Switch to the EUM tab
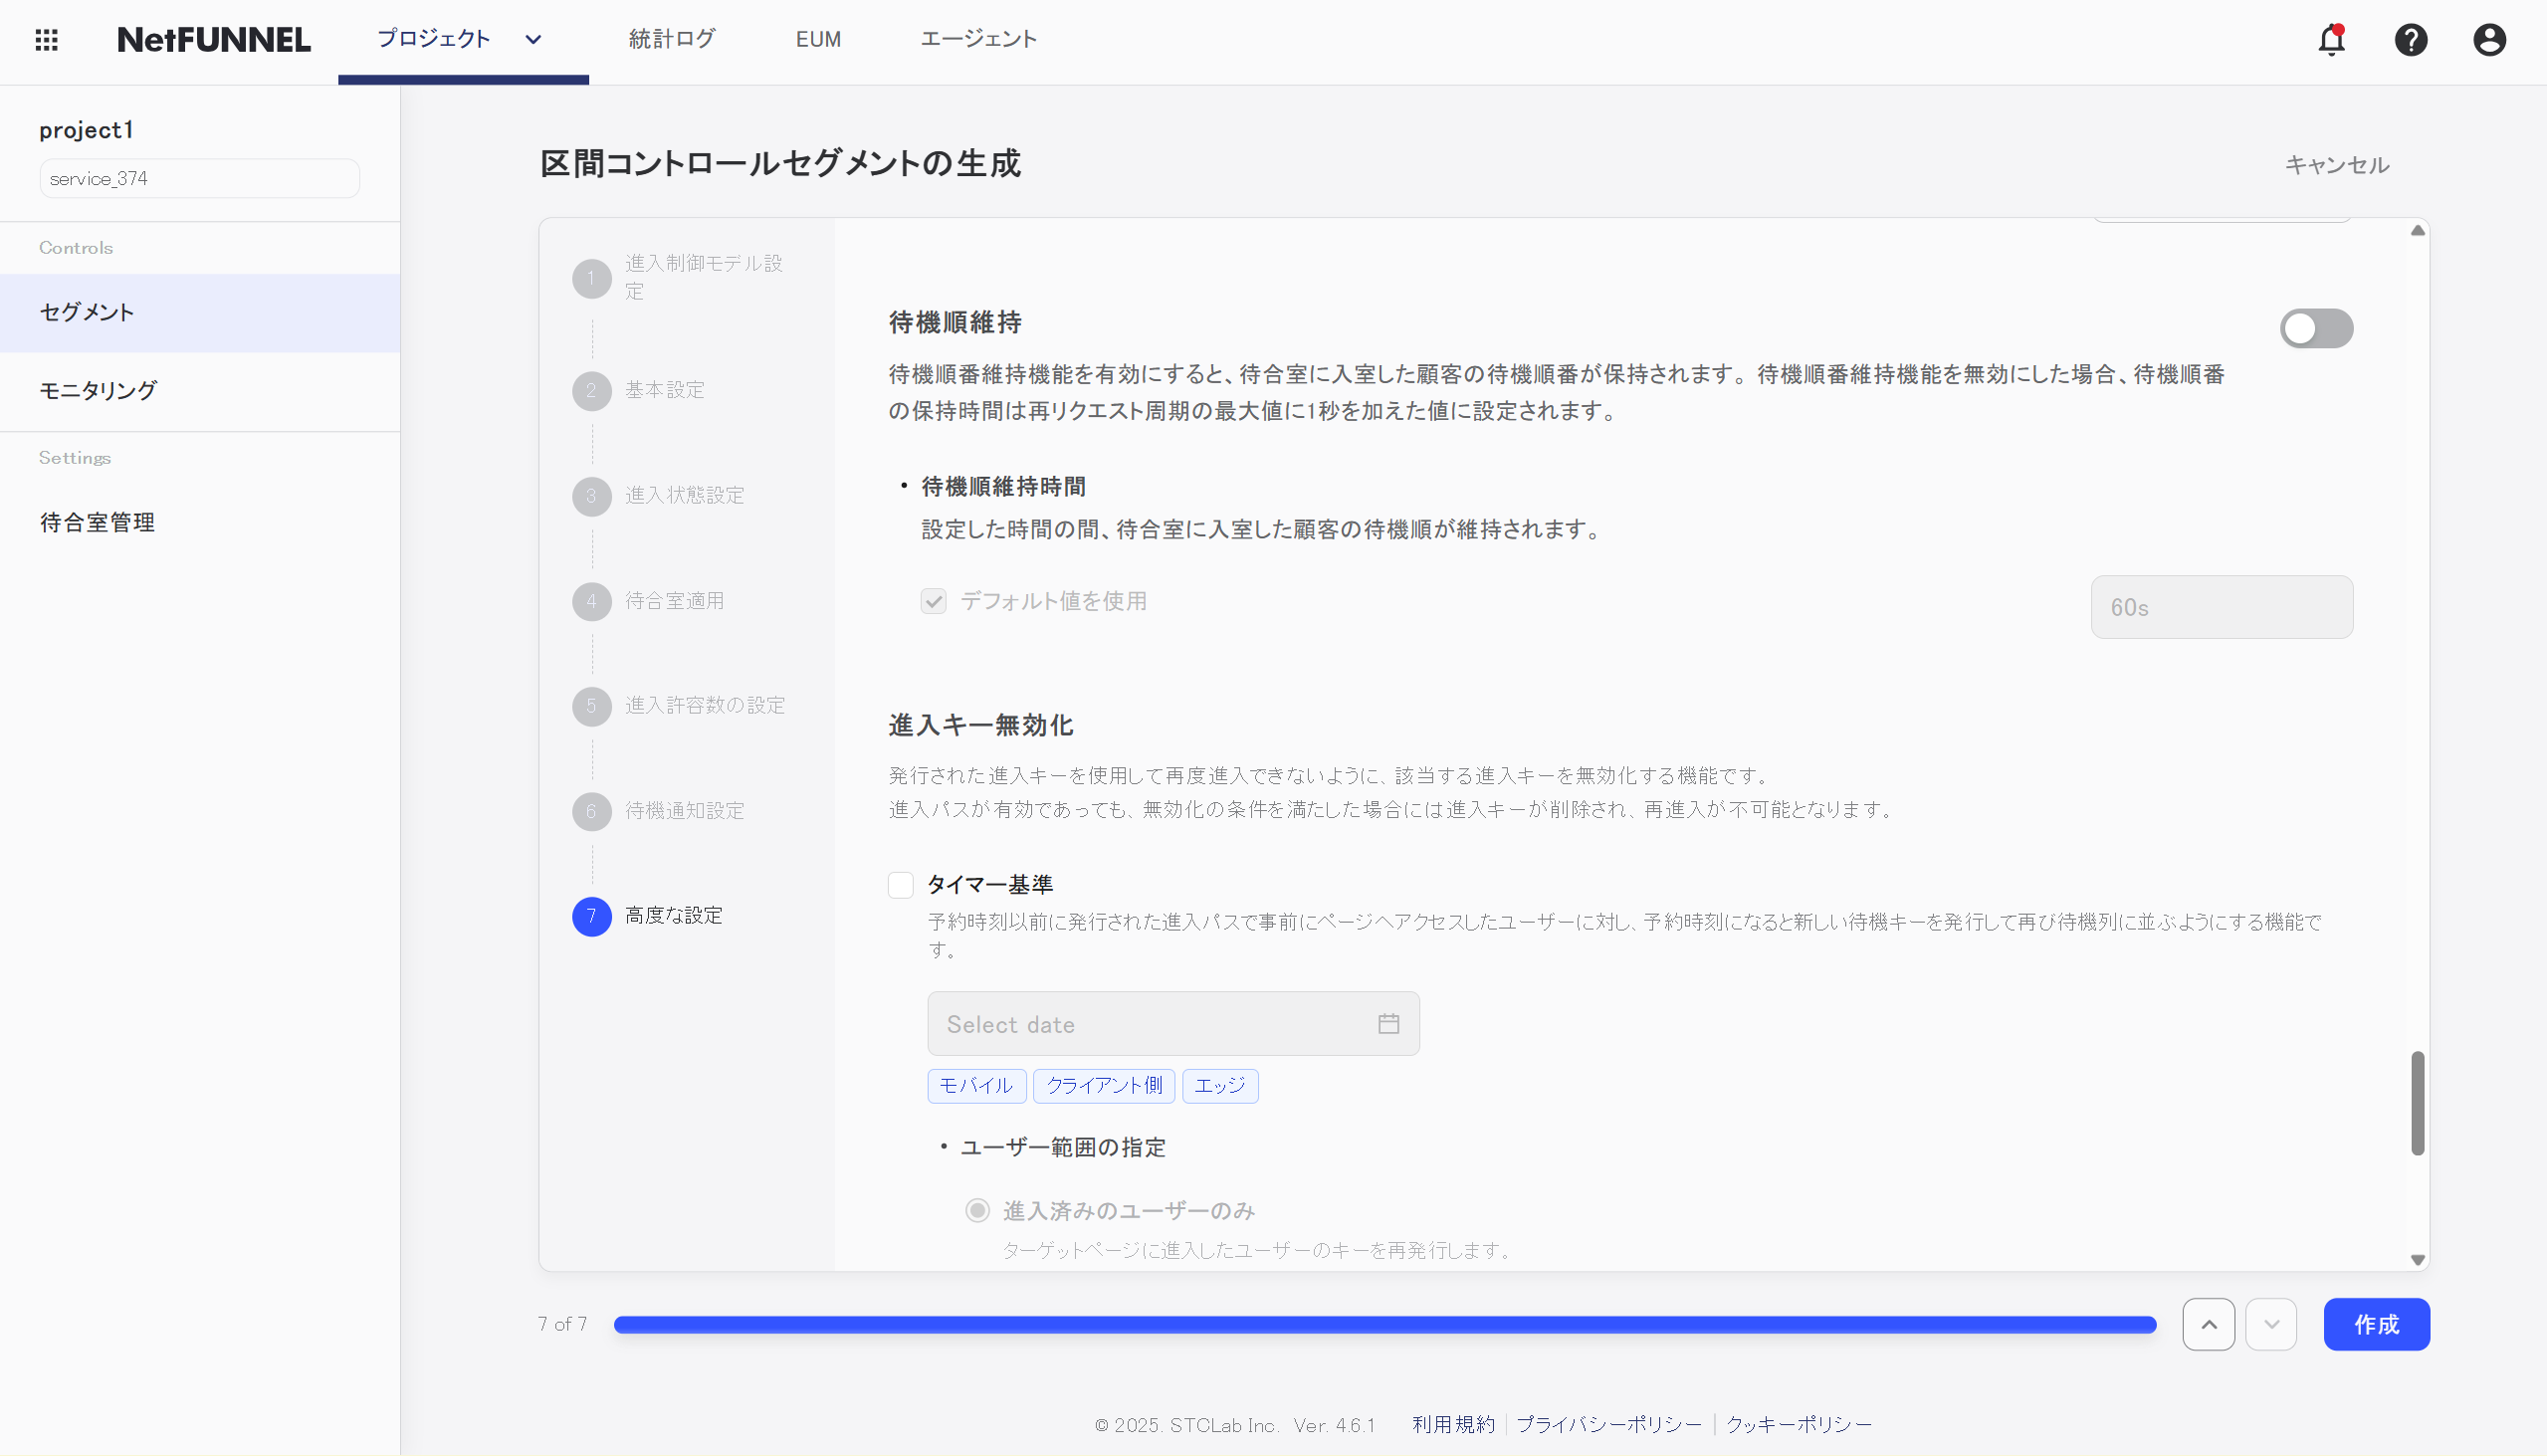Screen dimensions: 2547x1456 818,40
